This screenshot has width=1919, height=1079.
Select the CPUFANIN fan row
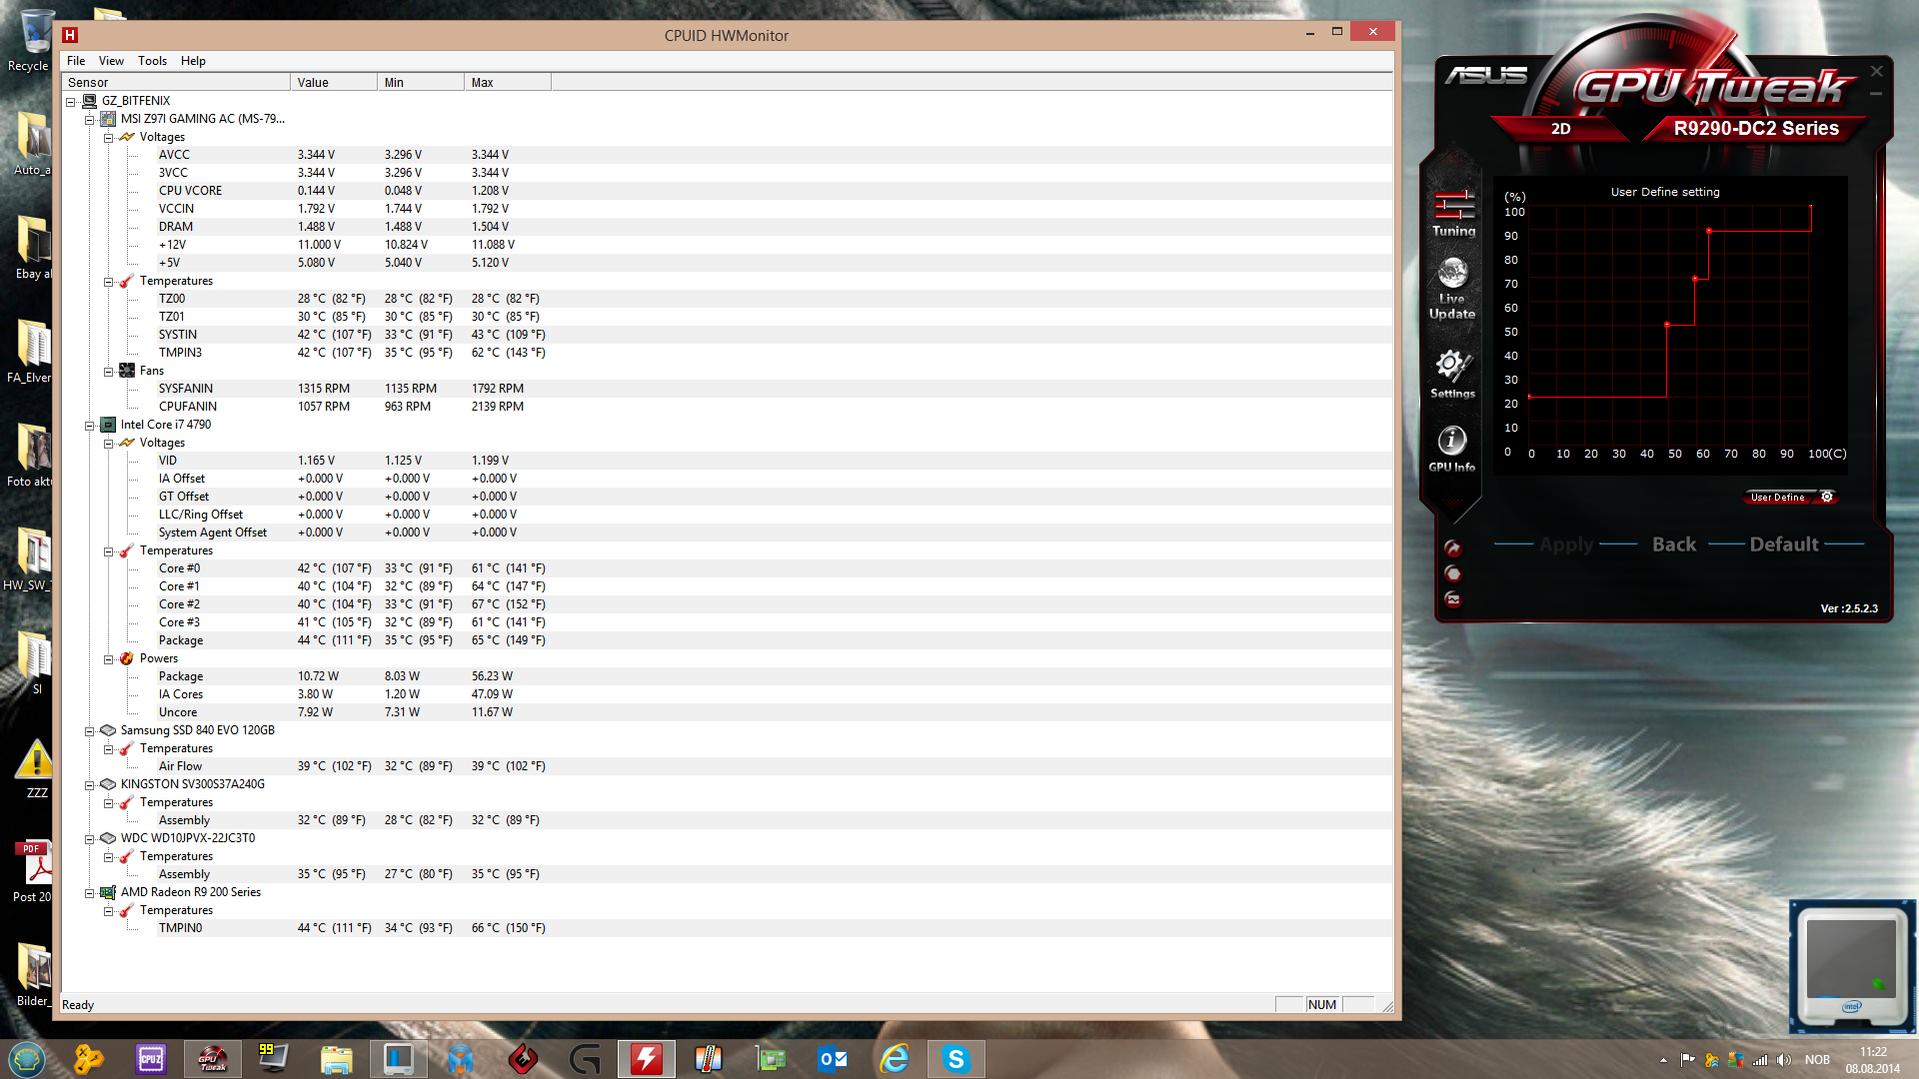[x=727, y=407]
